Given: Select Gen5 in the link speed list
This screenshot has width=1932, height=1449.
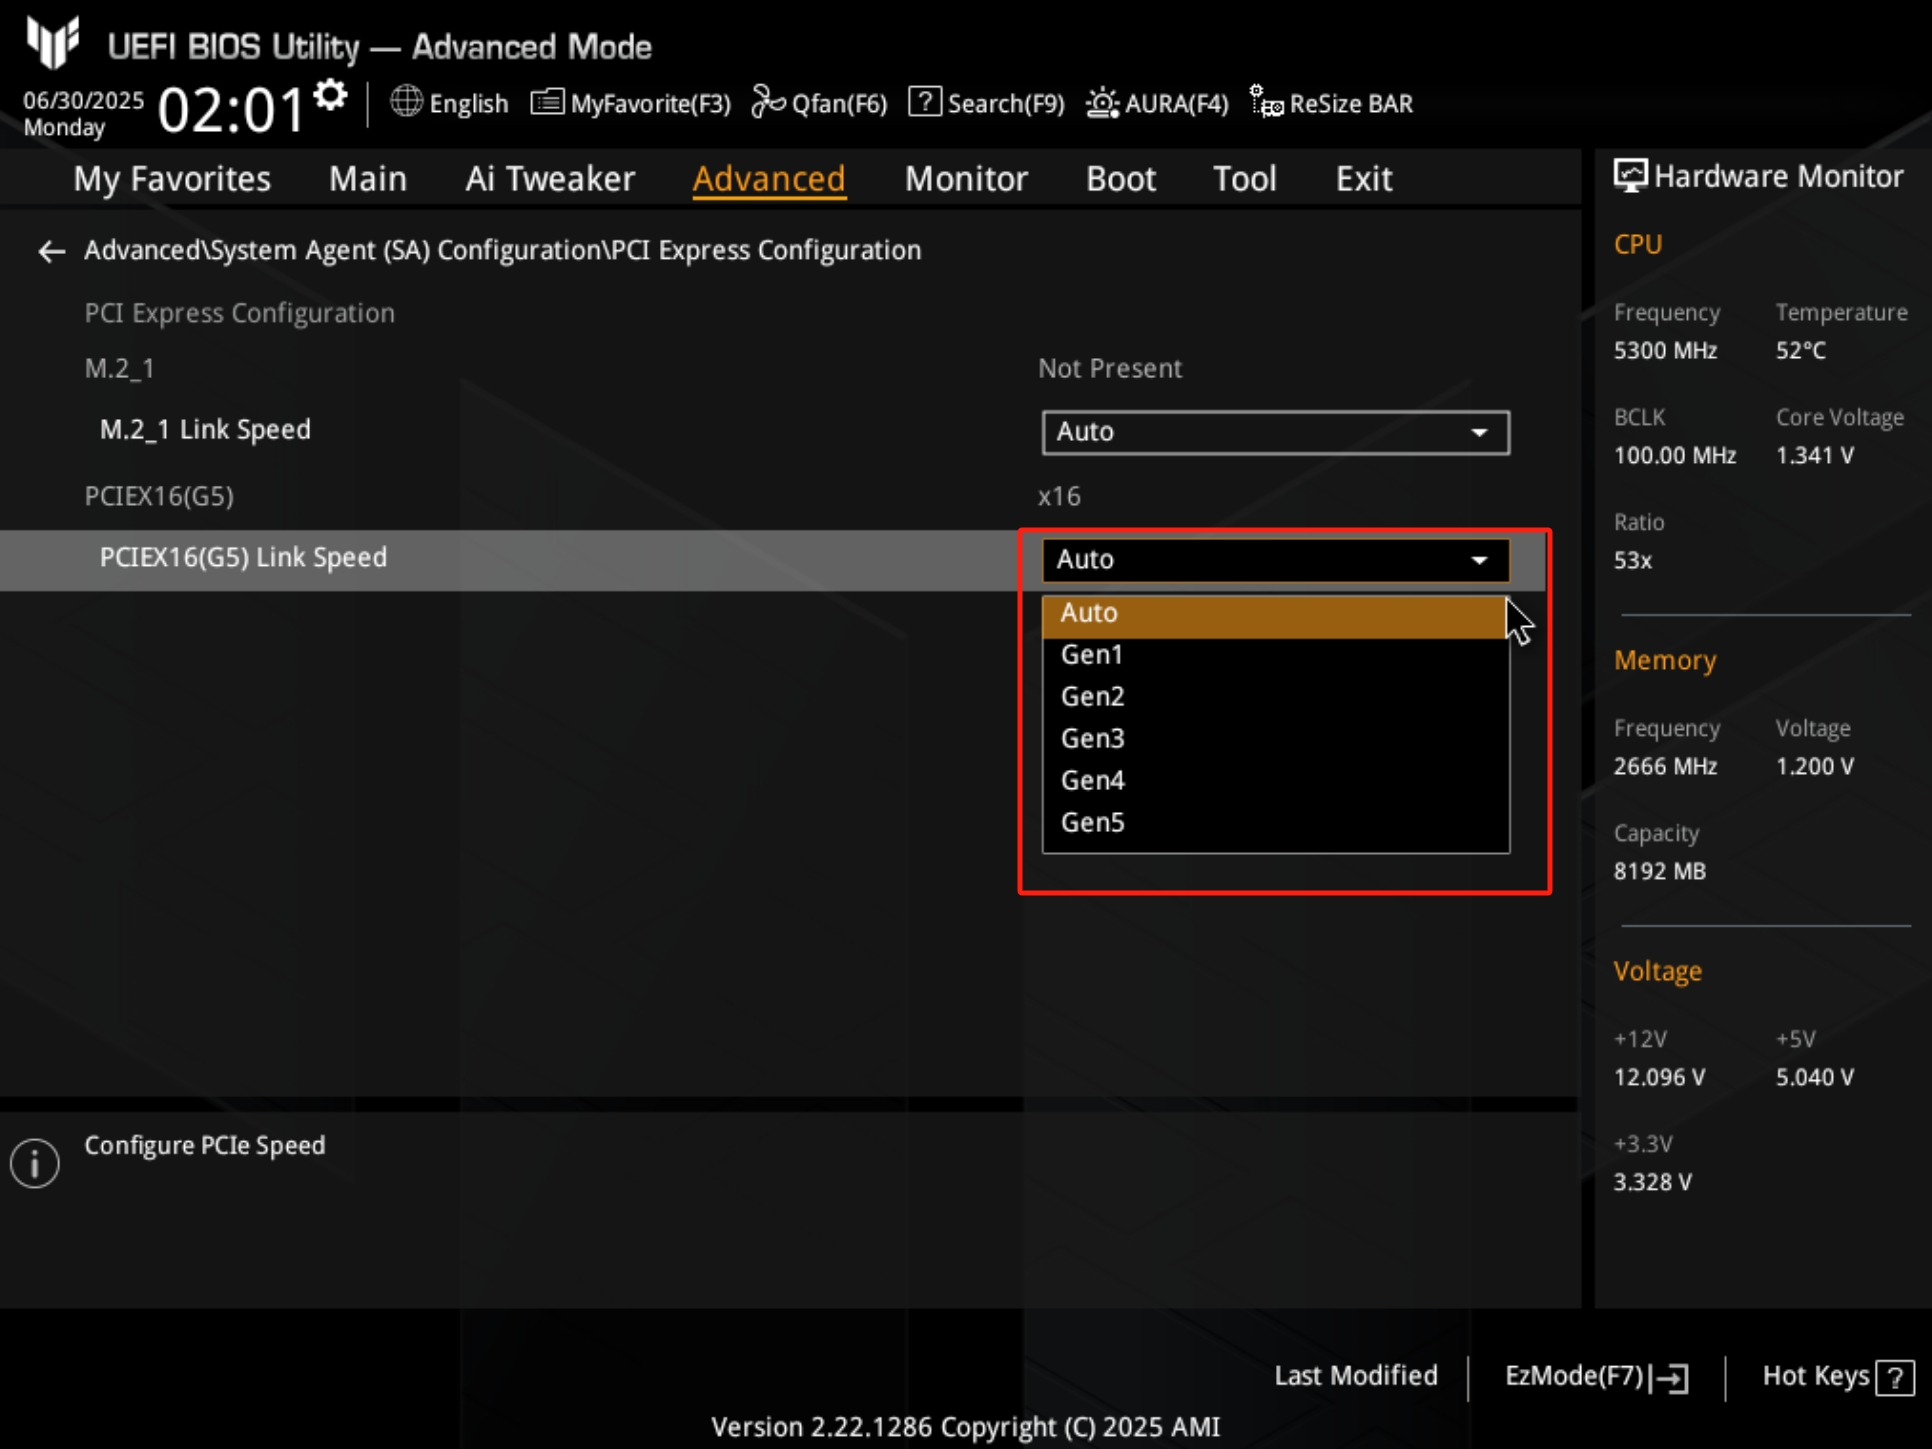Looking at the screenshot, I should click(x=1093, y=823).
